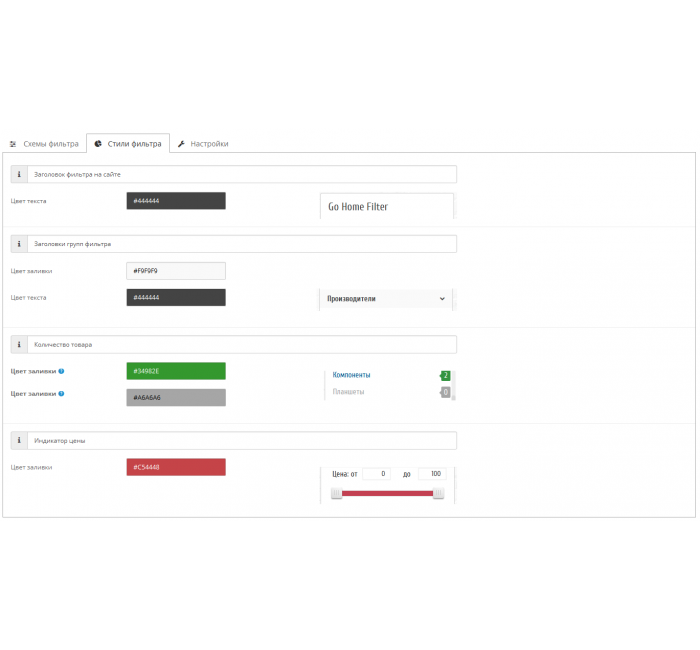Expand the Производители preview dropdown
The image size is (700, 650).
coord(386,299)
